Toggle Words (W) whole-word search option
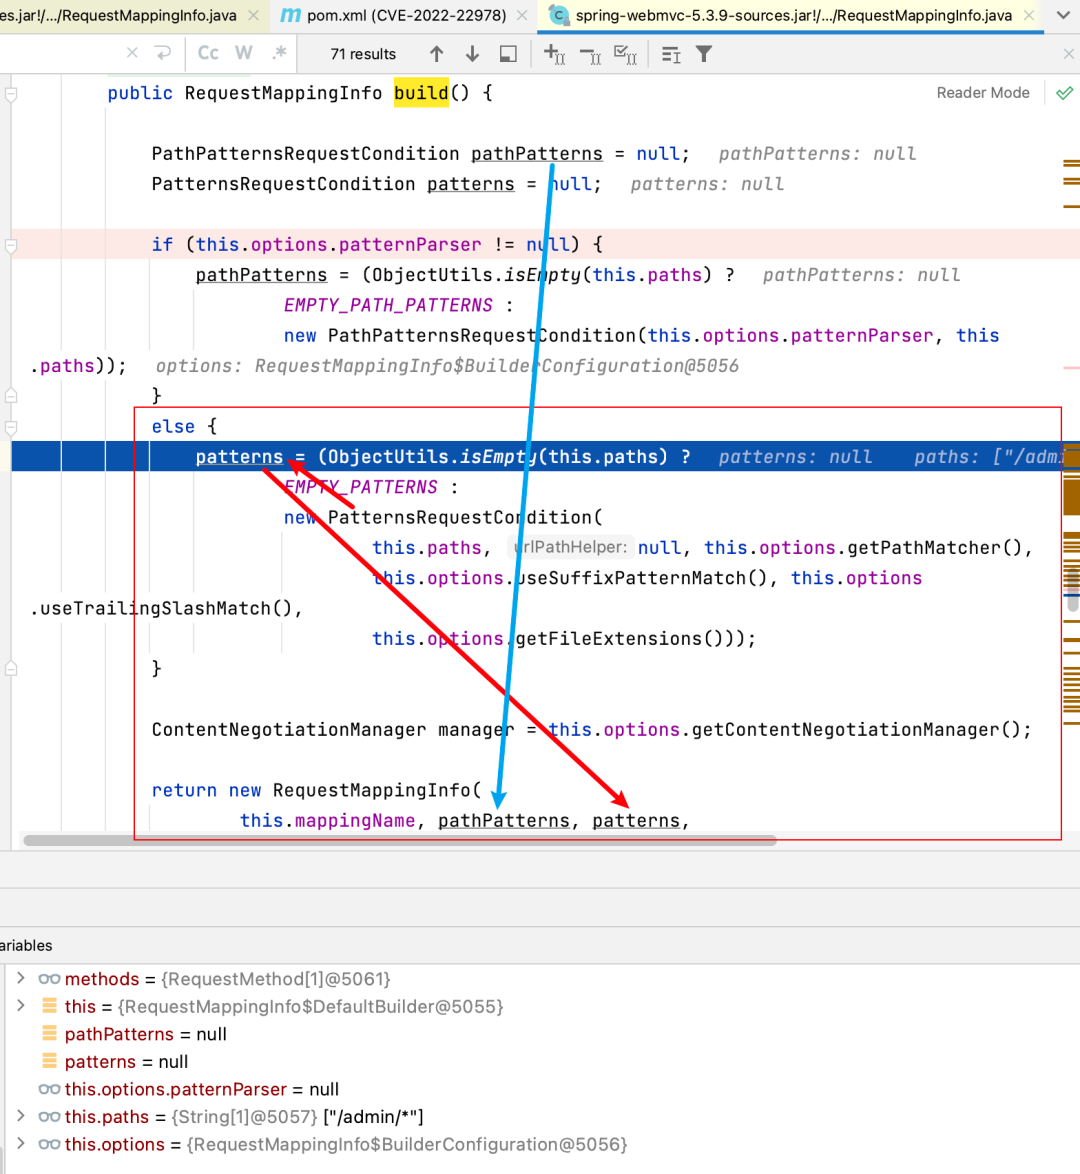The width and height of the screenshot is (1080, 1174). 243,53
